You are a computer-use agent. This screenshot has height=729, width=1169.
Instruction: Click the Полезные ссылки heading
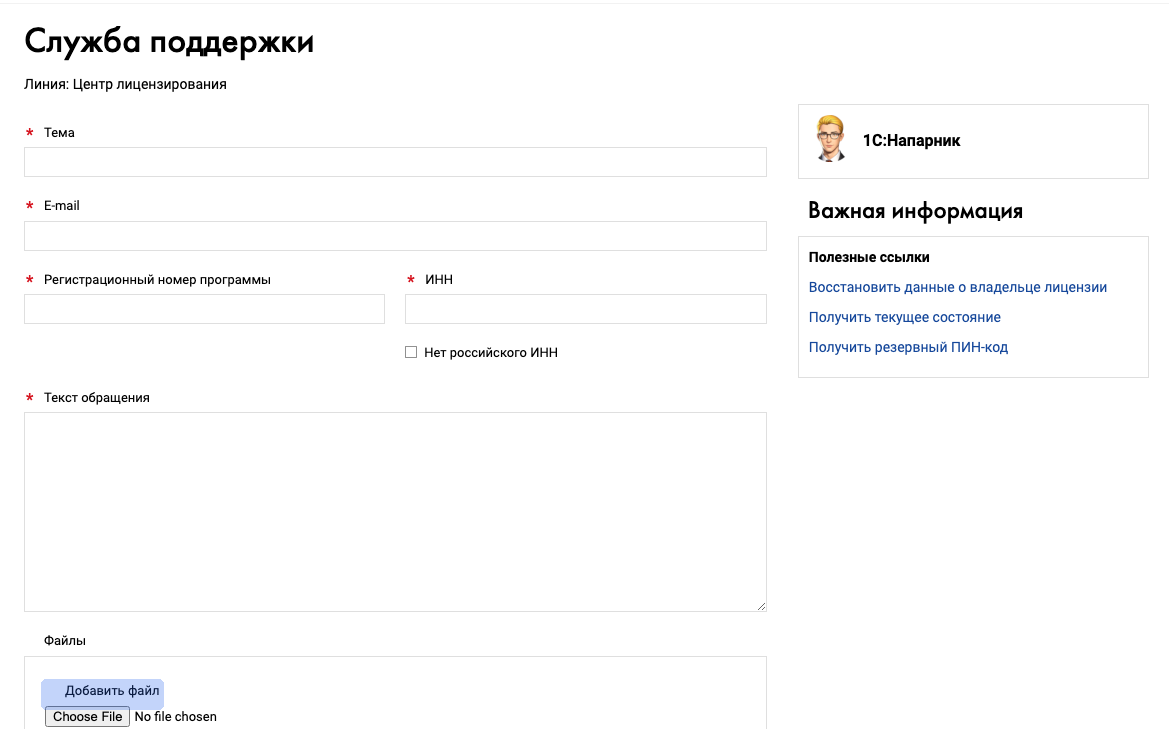869,257
